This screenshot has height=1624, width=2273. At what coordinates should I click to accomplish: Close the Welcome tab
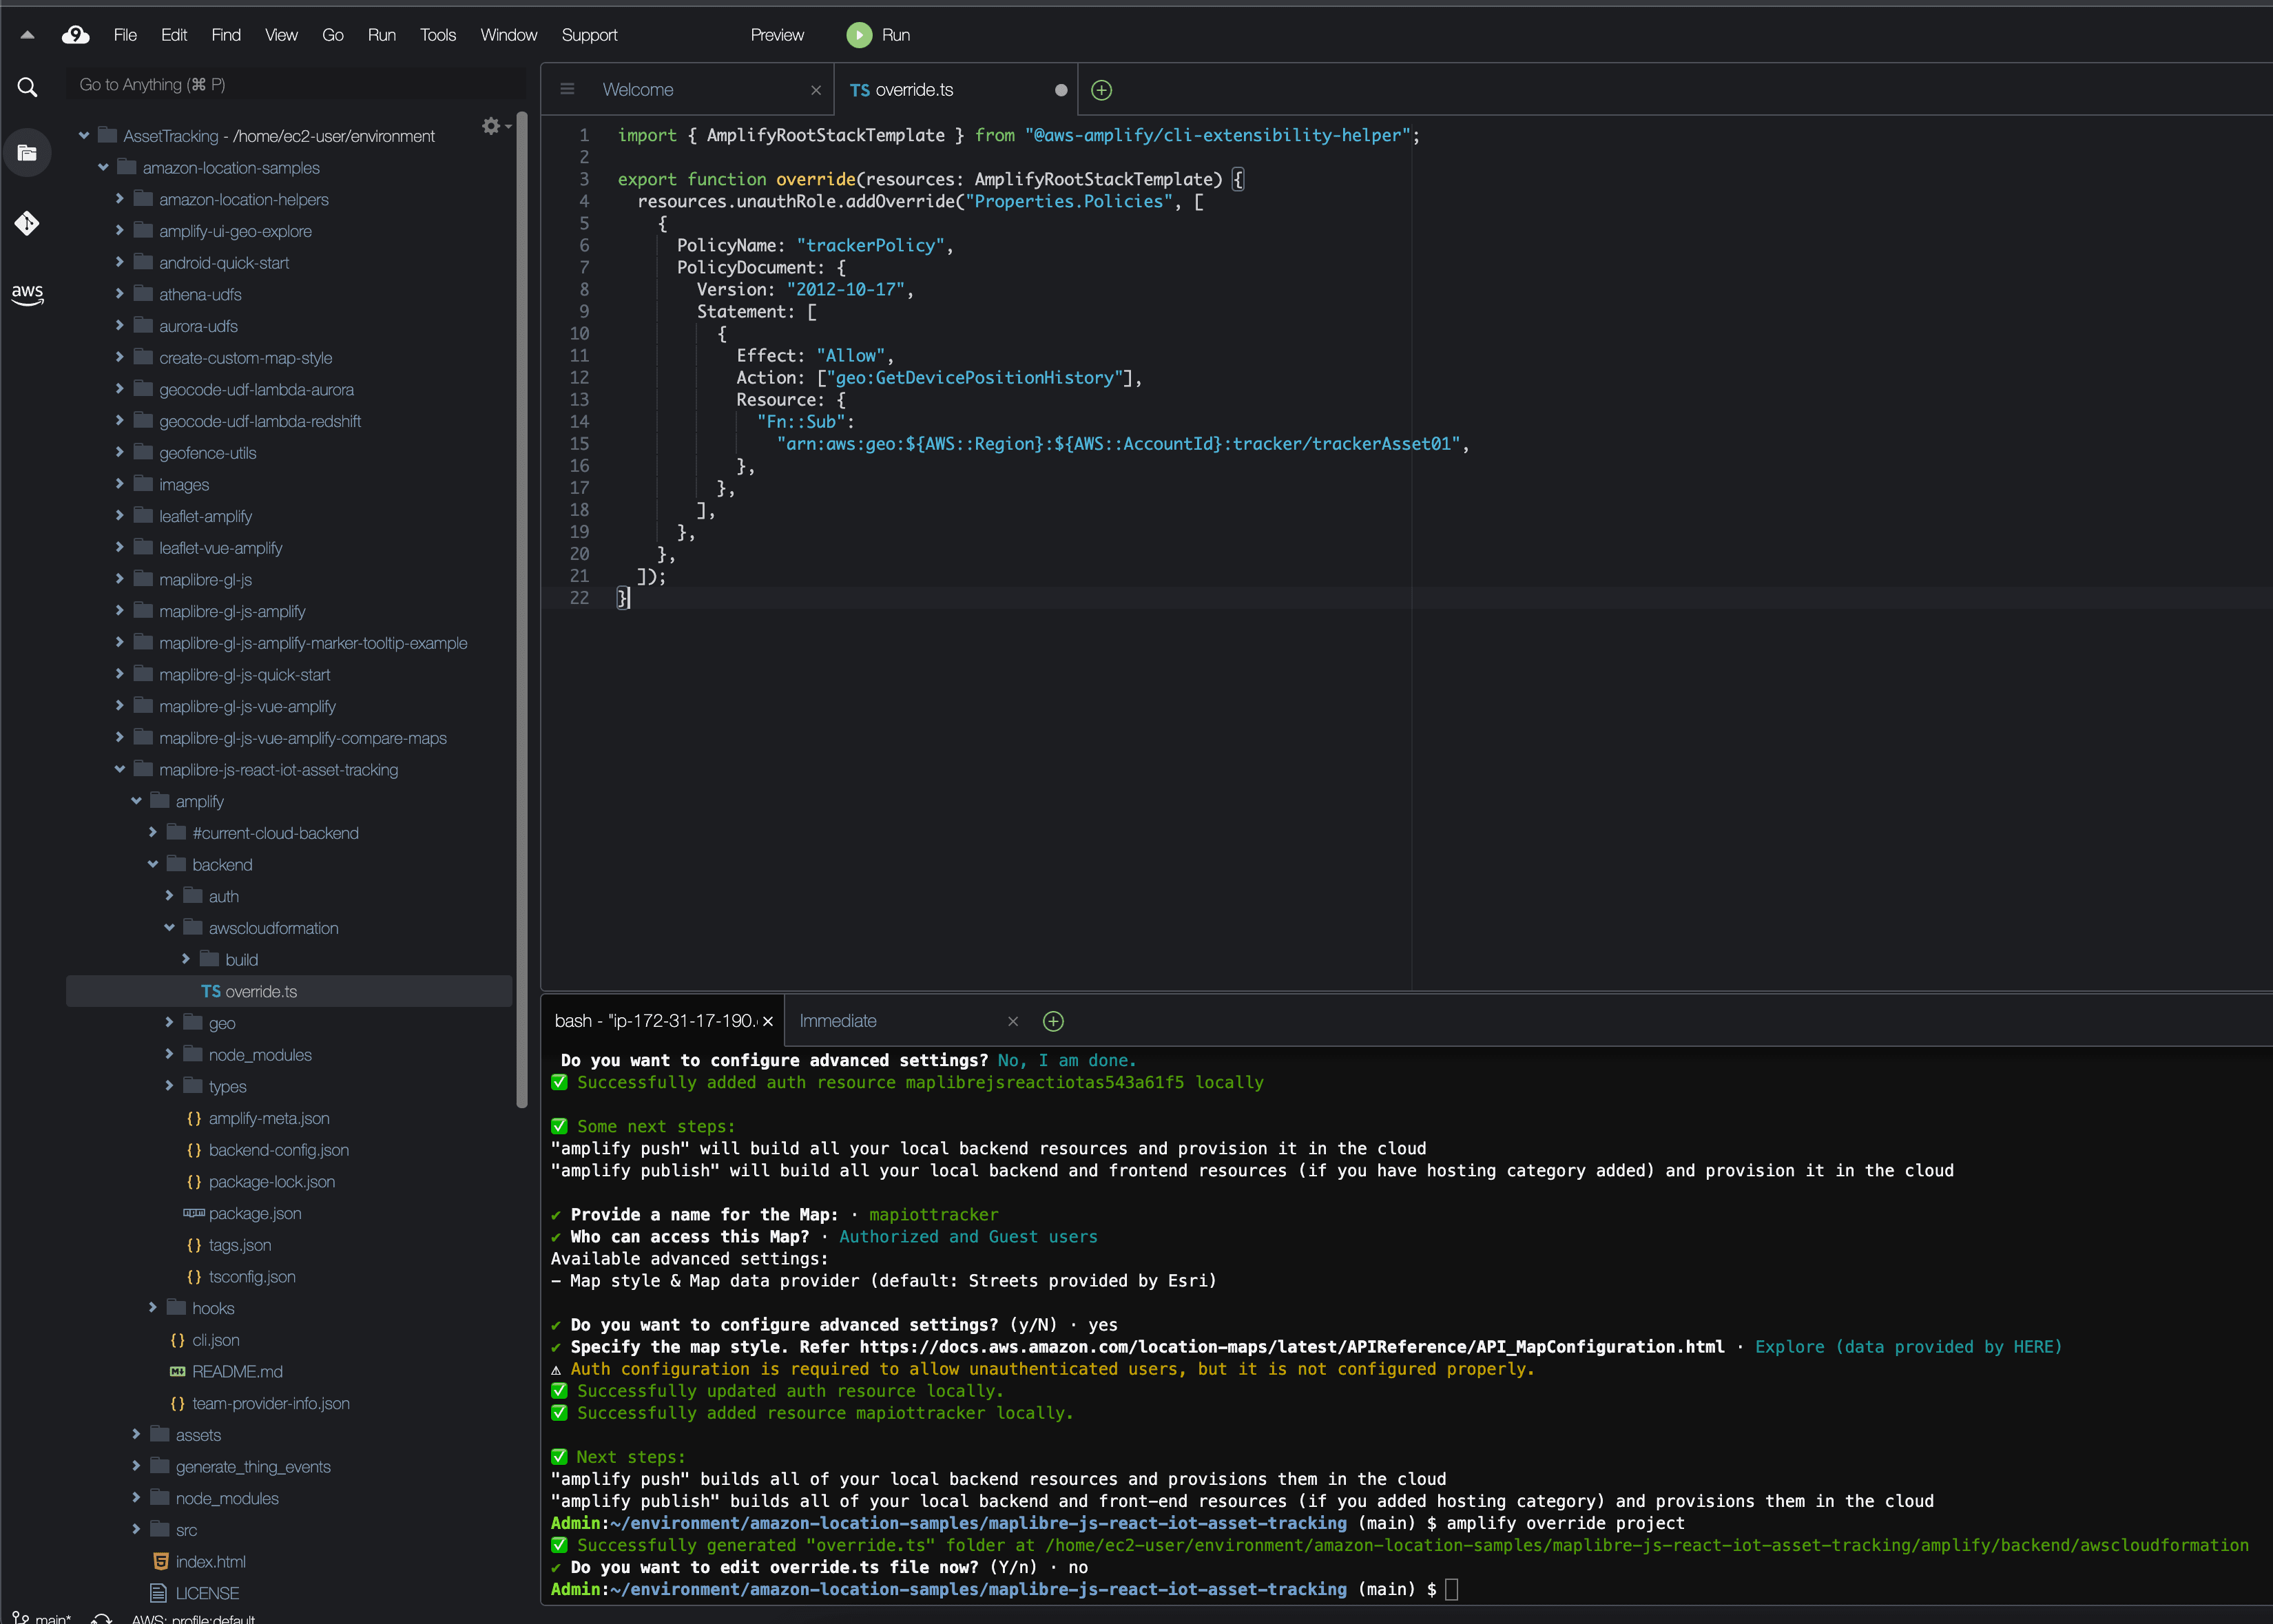point(816,90)
